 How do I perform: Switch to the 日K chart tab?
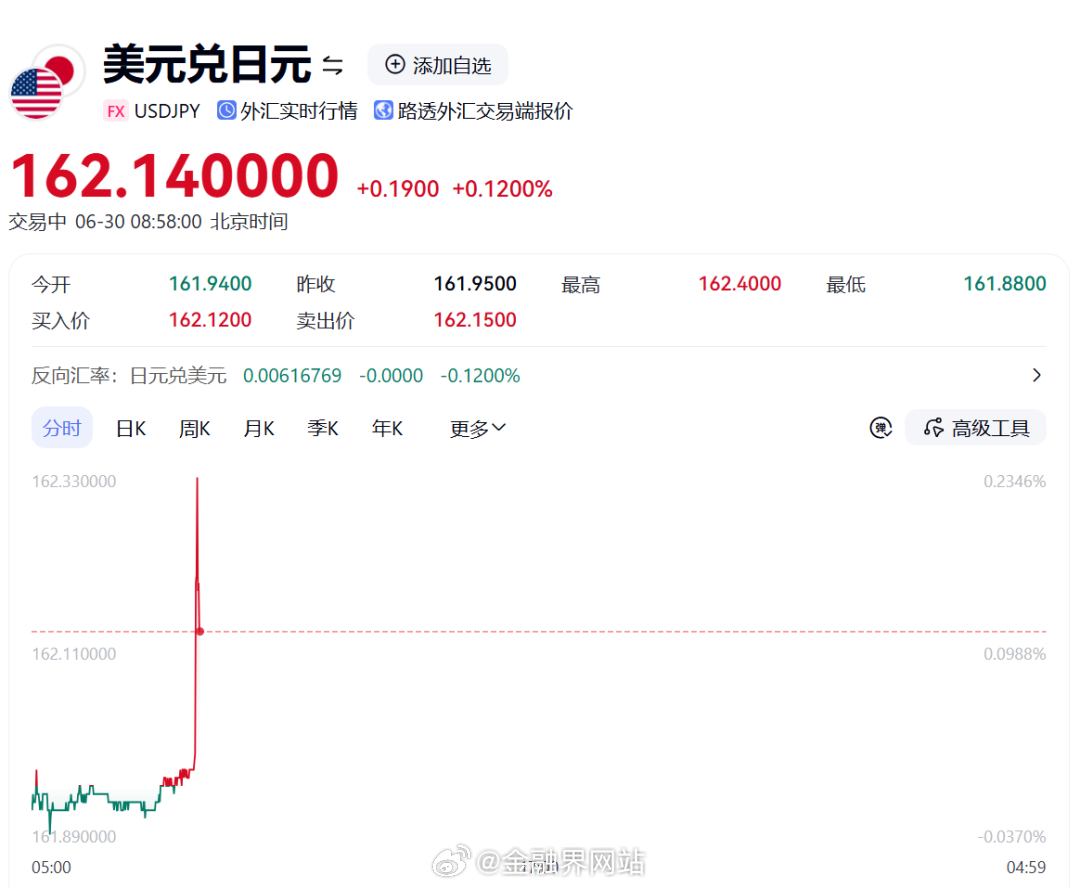131,428
